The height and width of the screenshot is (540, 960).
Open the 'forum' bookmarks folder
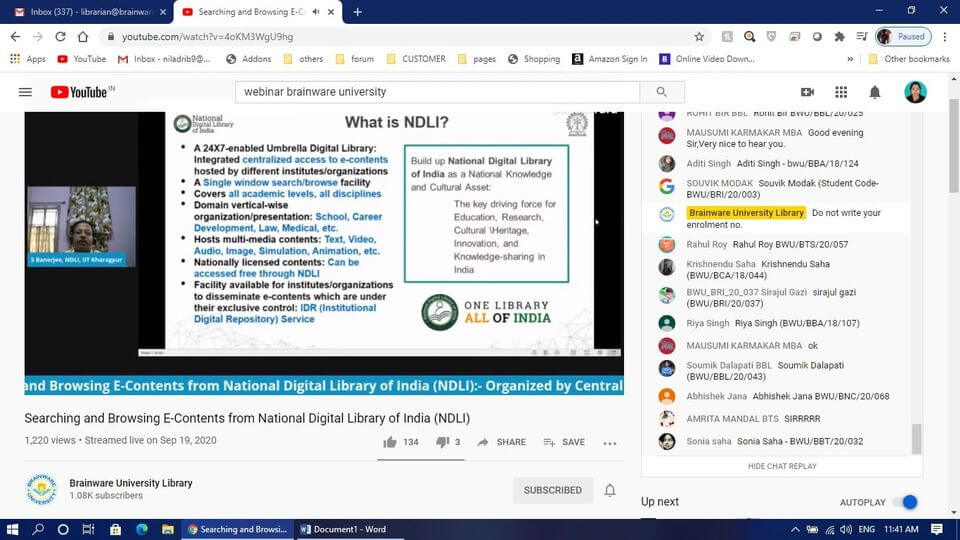click(x=354, y=59)
